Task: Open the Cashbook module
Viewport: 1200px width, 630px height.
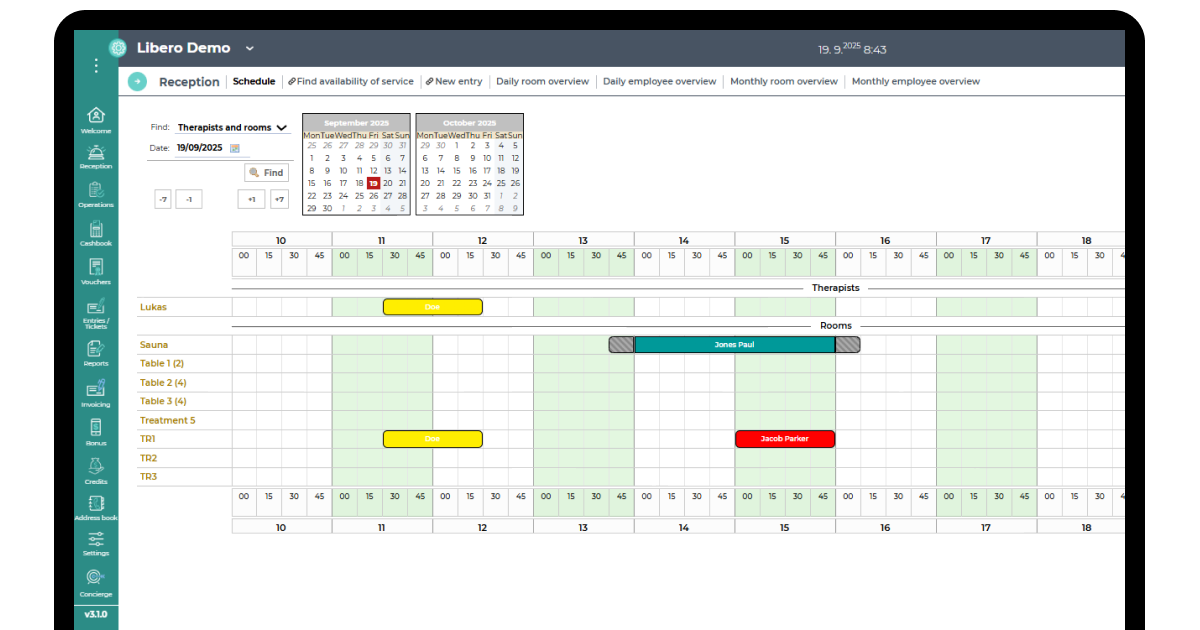Action: (x=96, y=233)
